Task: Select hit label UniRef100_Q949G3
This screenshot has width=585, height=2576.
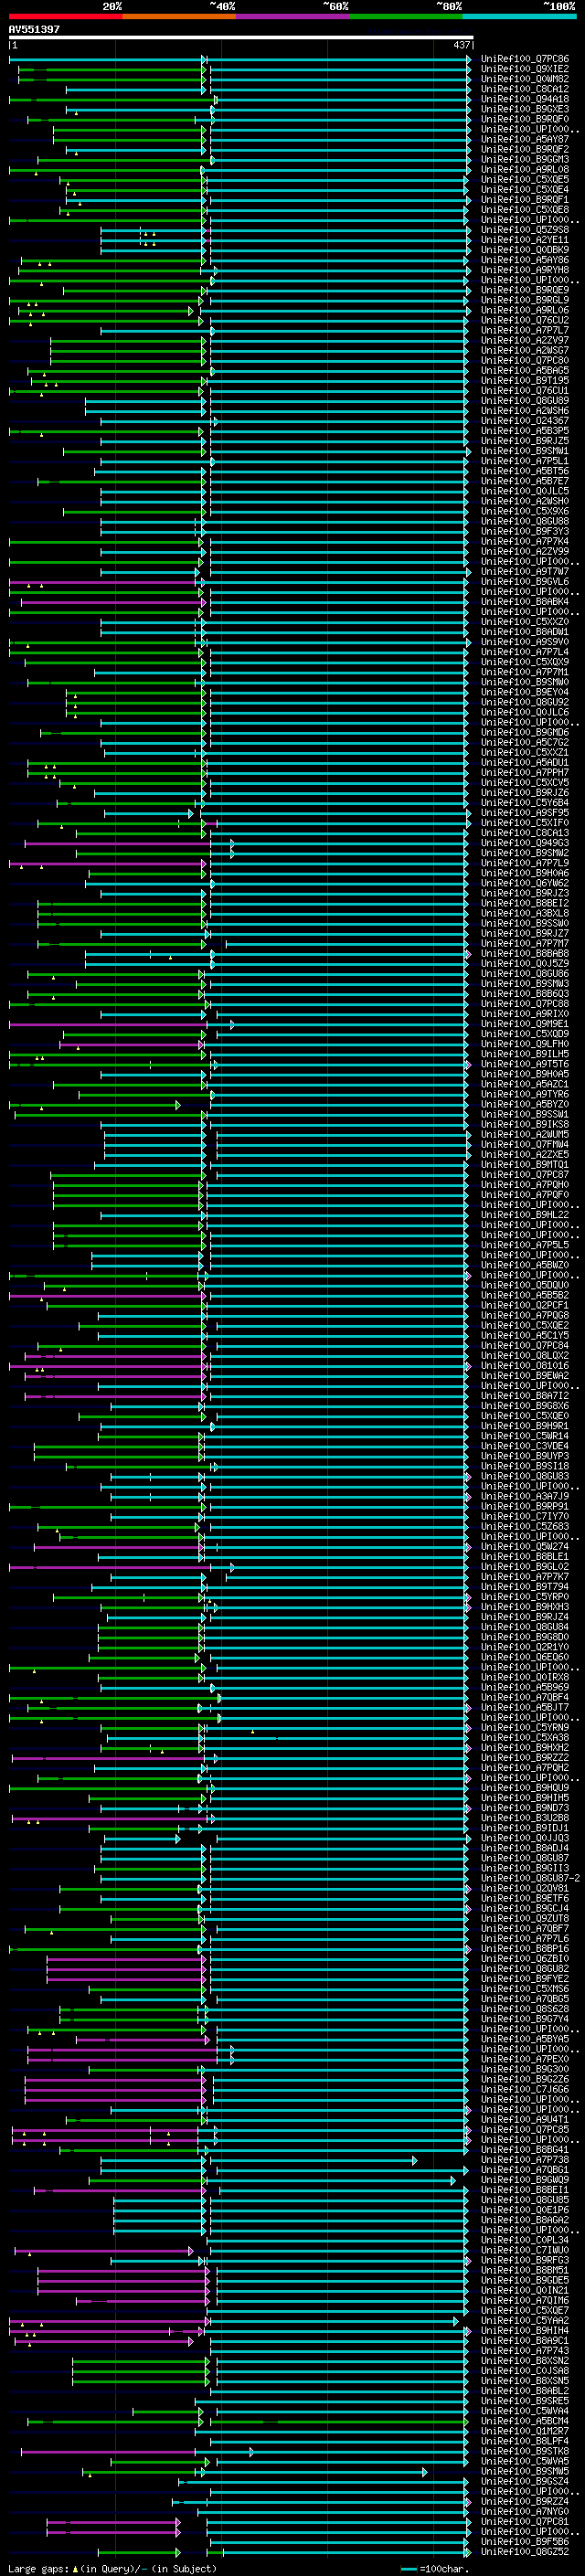Action: [x=525, y=843]
